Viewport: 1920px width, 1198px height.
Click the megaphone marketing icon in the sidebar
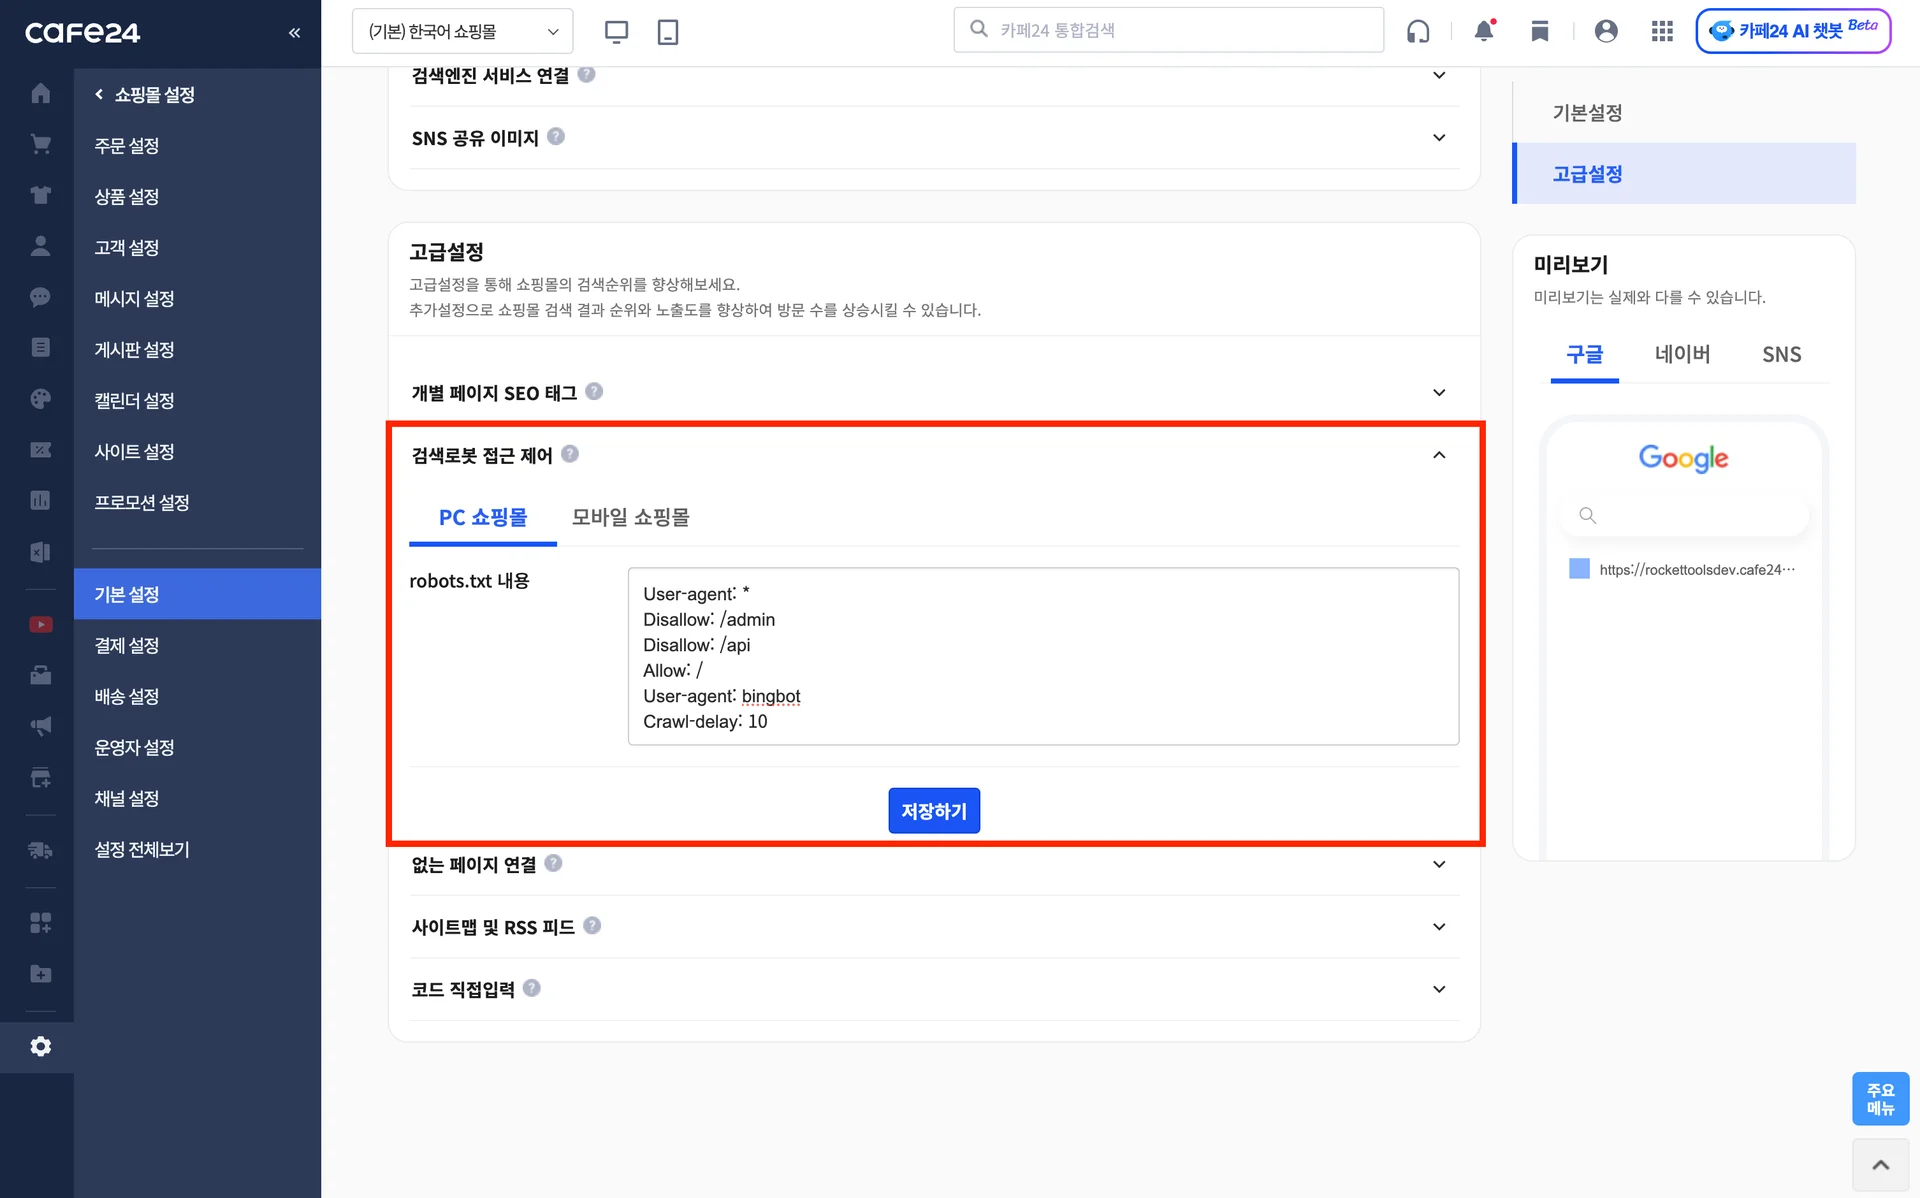(x=40, y=725)
